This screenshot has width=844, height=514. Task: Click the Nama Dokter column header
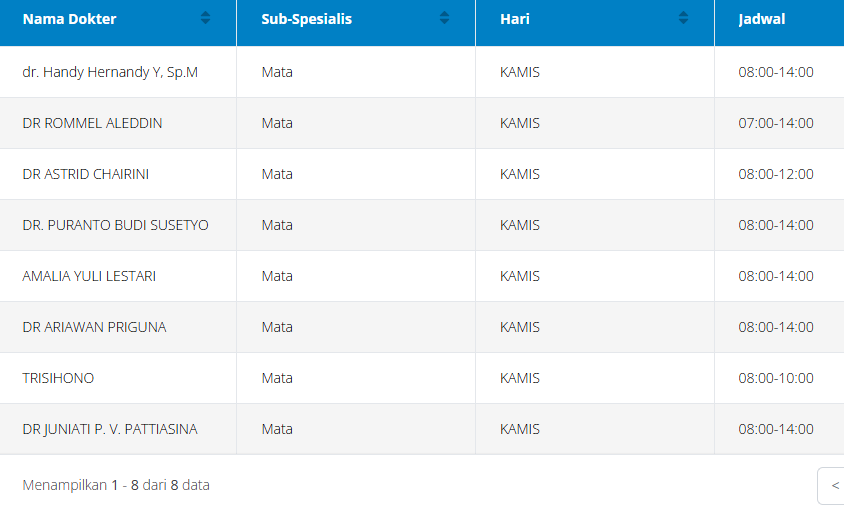tap(70, 19)
